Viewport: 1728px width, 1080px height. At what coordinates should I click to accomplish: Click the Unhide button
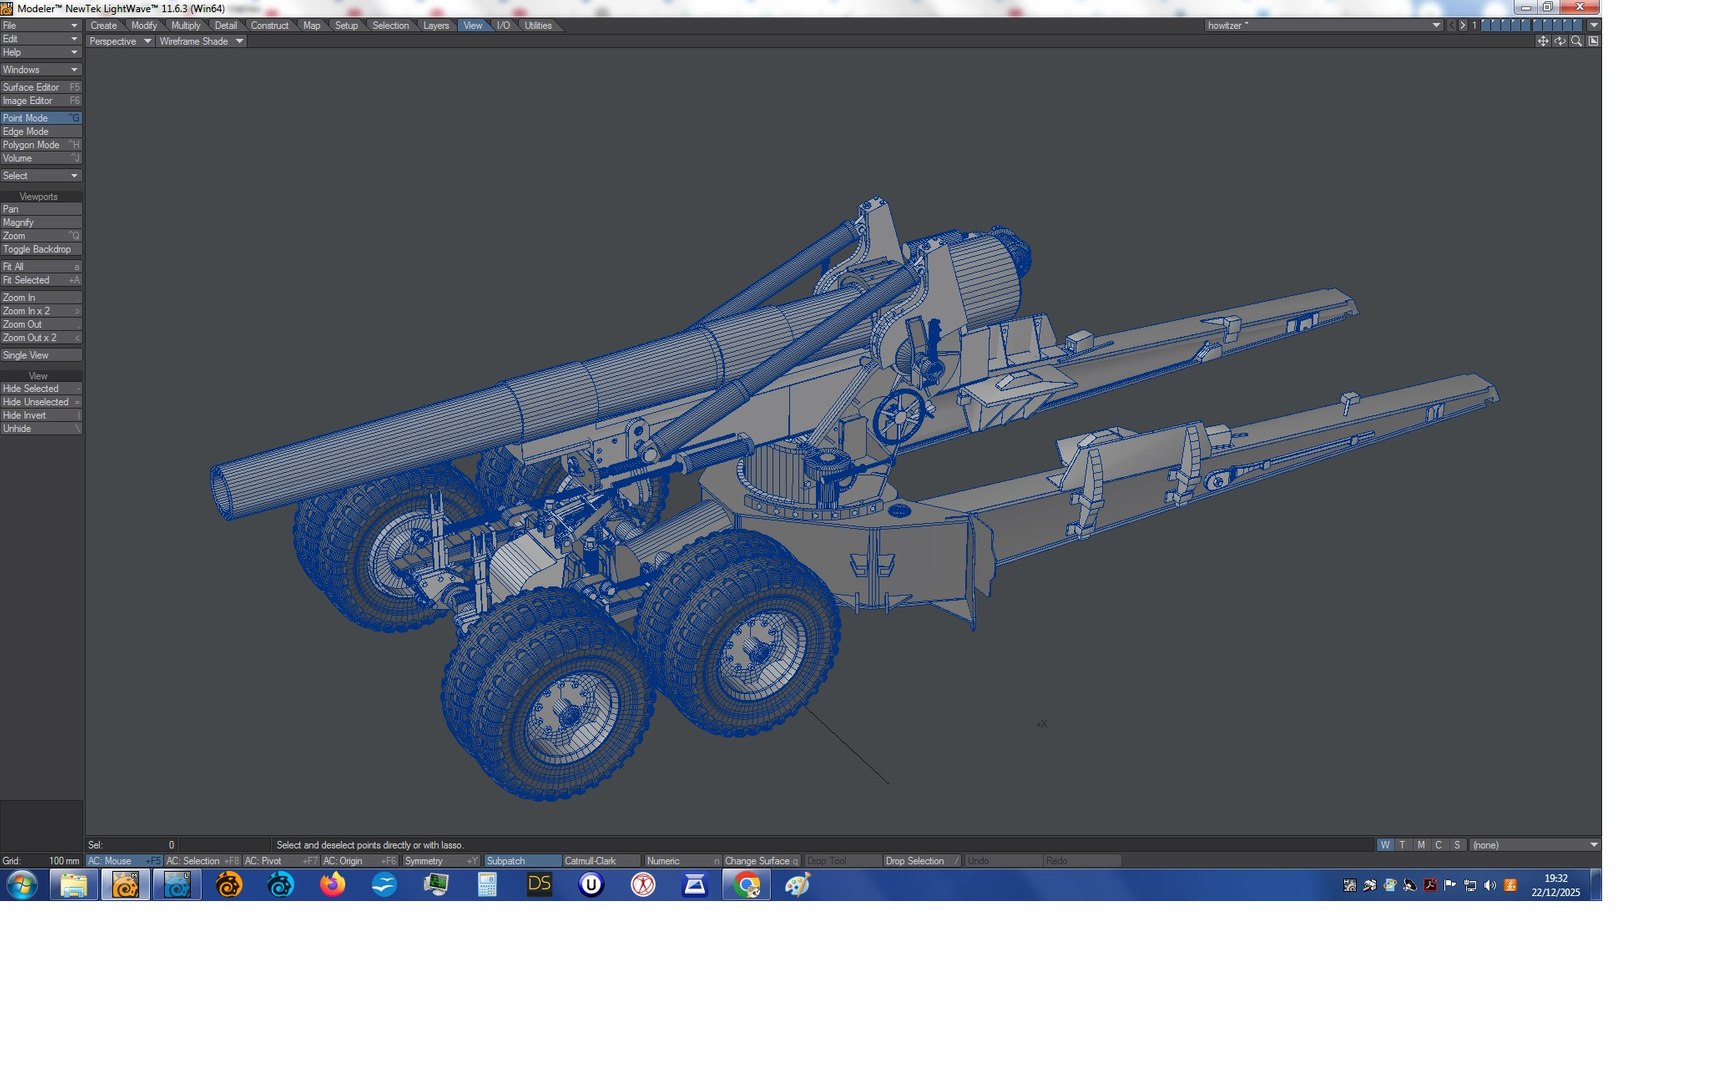tap(41, 429)
